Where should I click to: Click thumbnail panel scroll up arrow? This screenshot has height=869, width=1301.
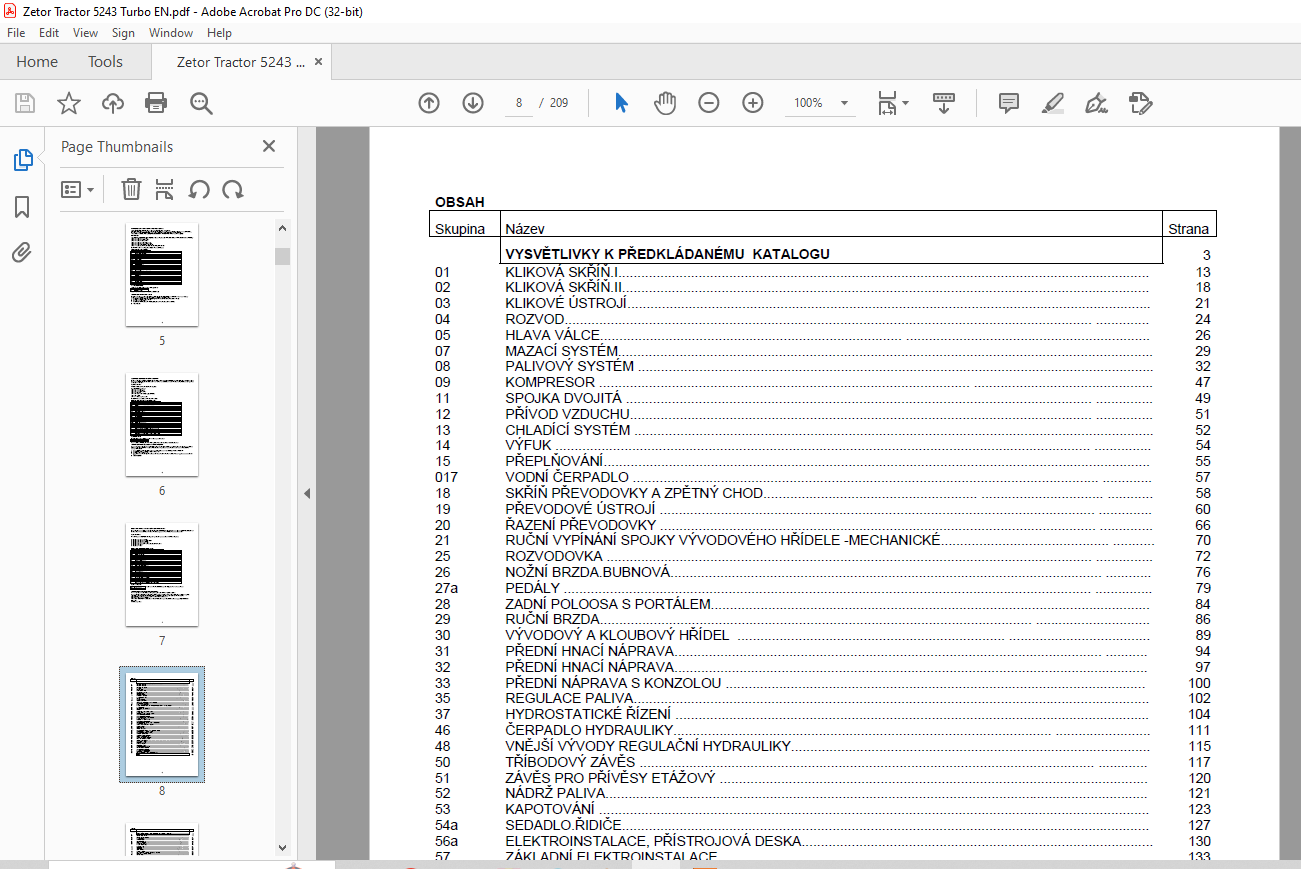click(283, 229)
